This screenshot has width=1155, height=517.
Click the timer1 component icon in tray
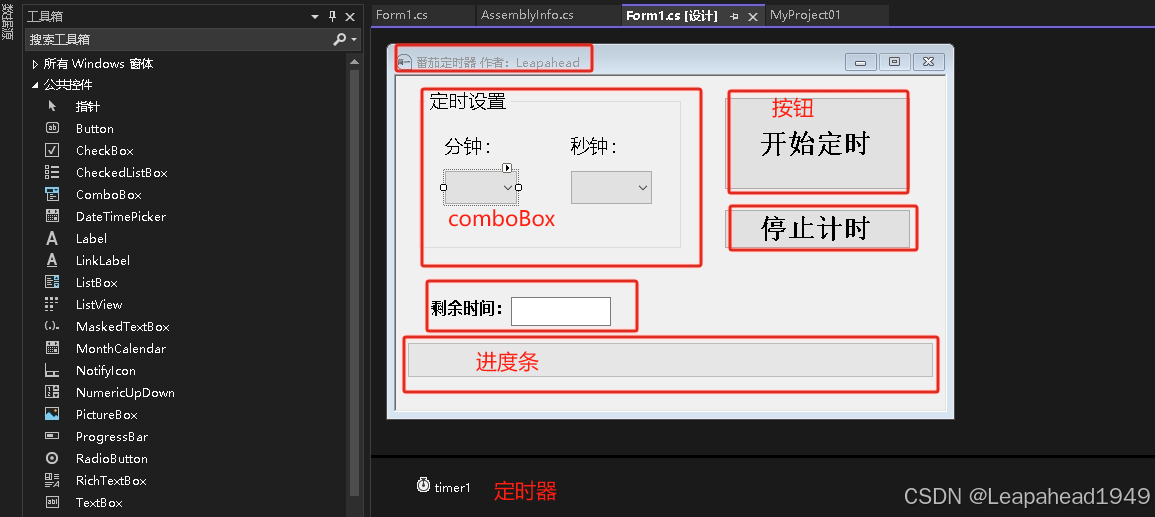point(423,485)
